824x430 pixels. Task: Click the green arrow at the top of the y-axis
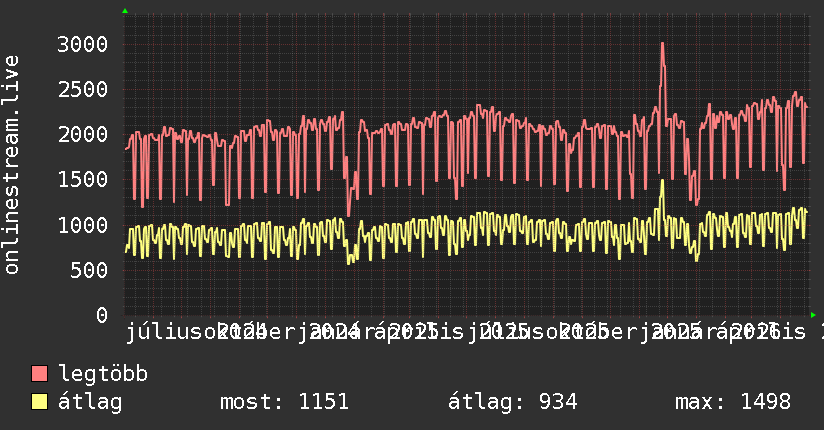pyautogui.click(x=125, y=11)
